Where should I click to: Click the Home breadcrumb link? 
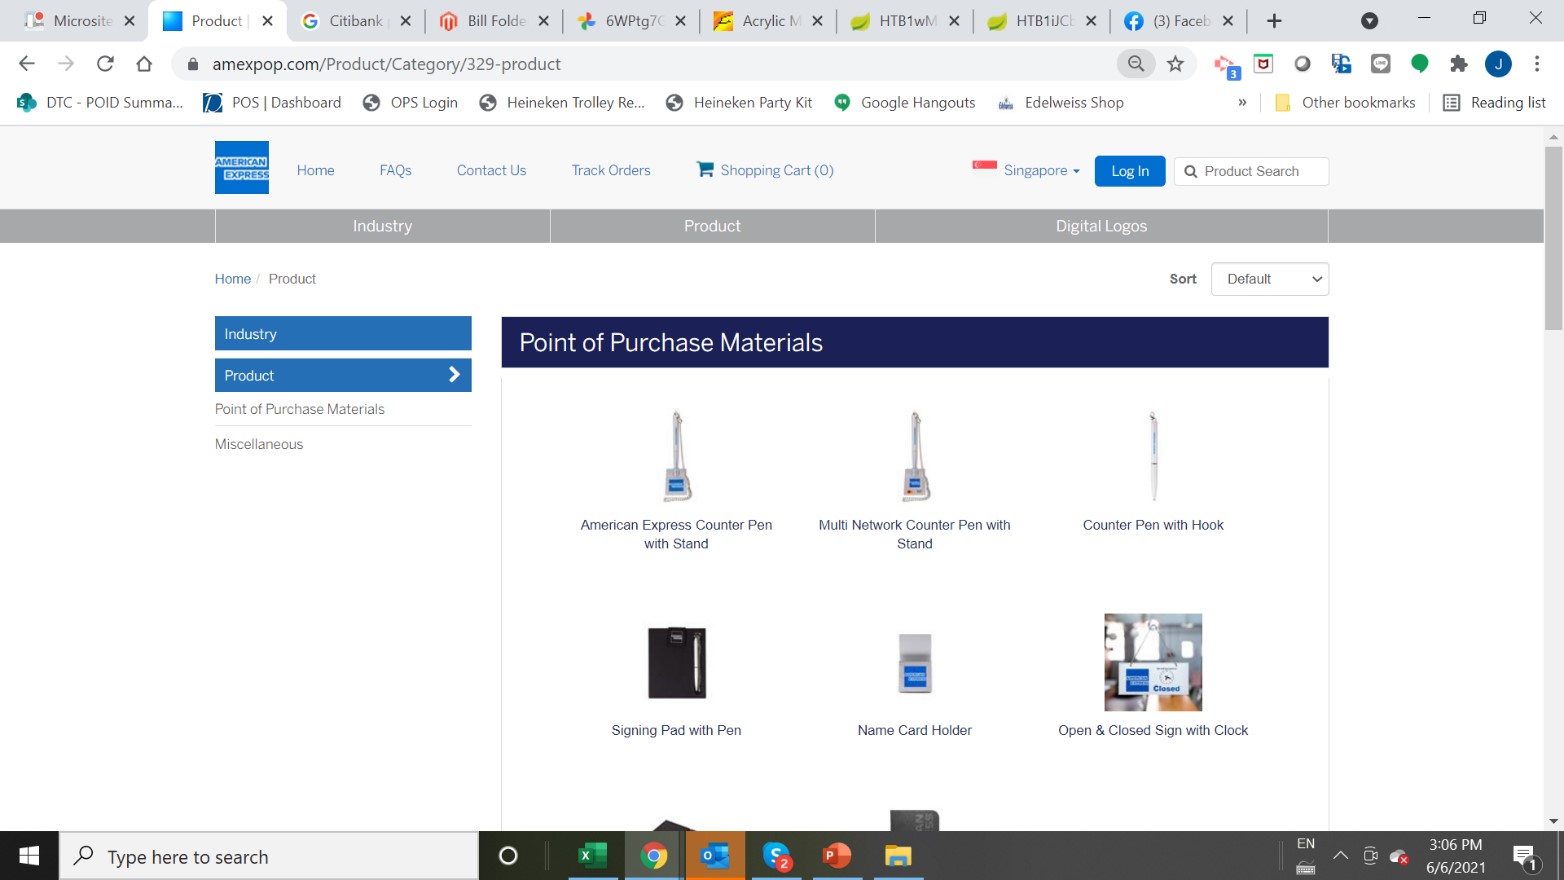pos(233,279)
